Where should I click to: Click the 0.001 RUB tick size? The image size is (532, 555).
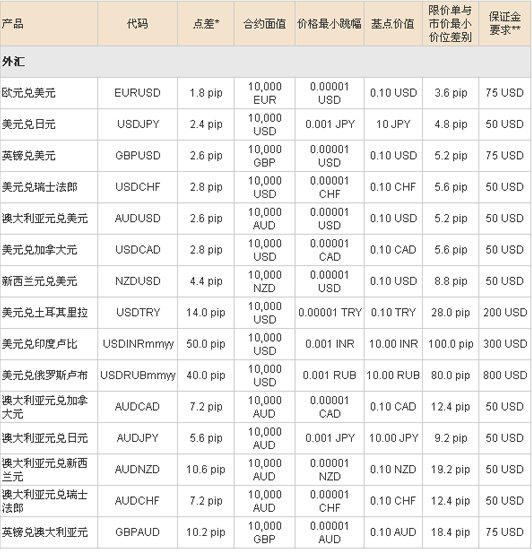330,375
